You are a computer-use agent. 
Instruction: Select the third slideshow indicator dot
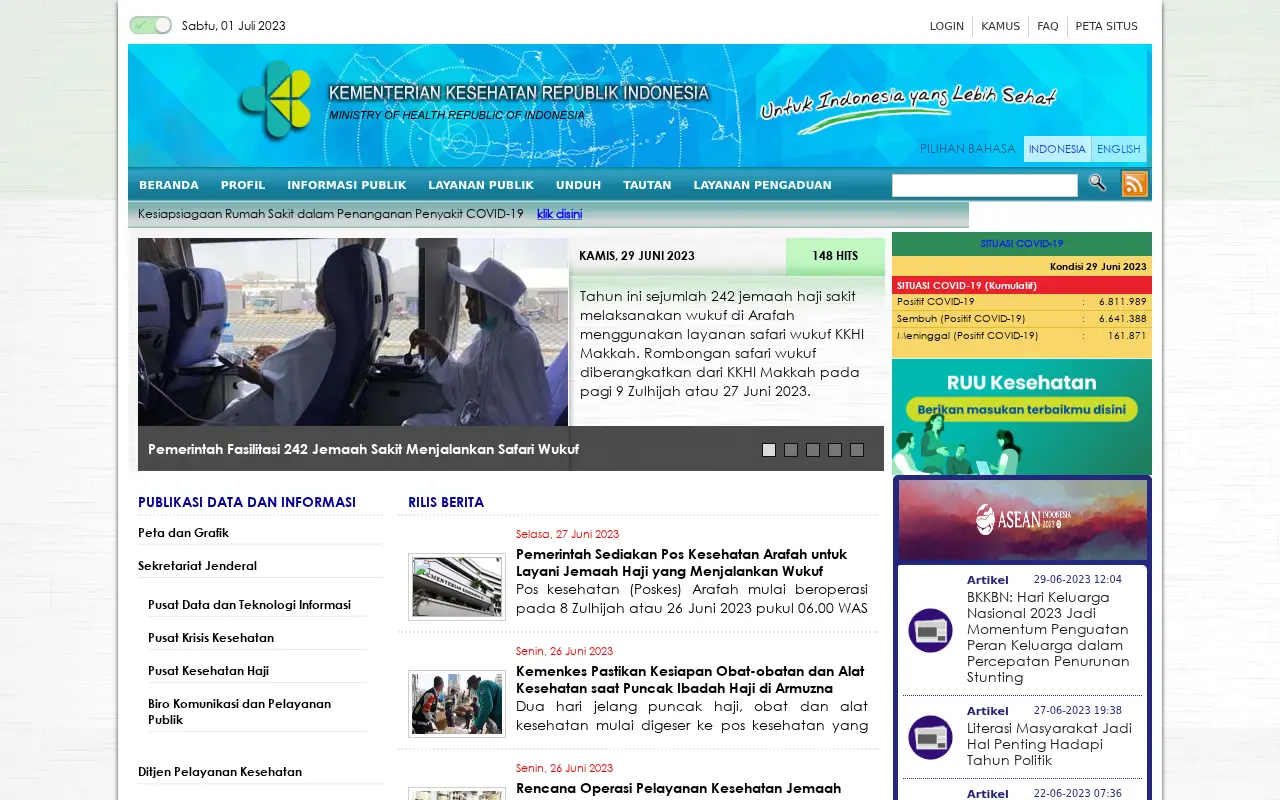[813, 450]
